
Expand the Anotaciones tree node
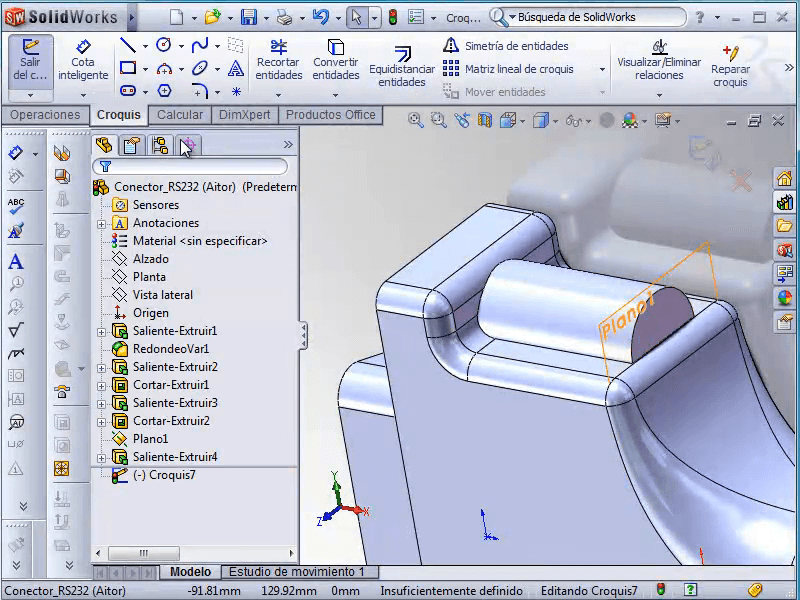pyautogui.click(x=101, y=223)
